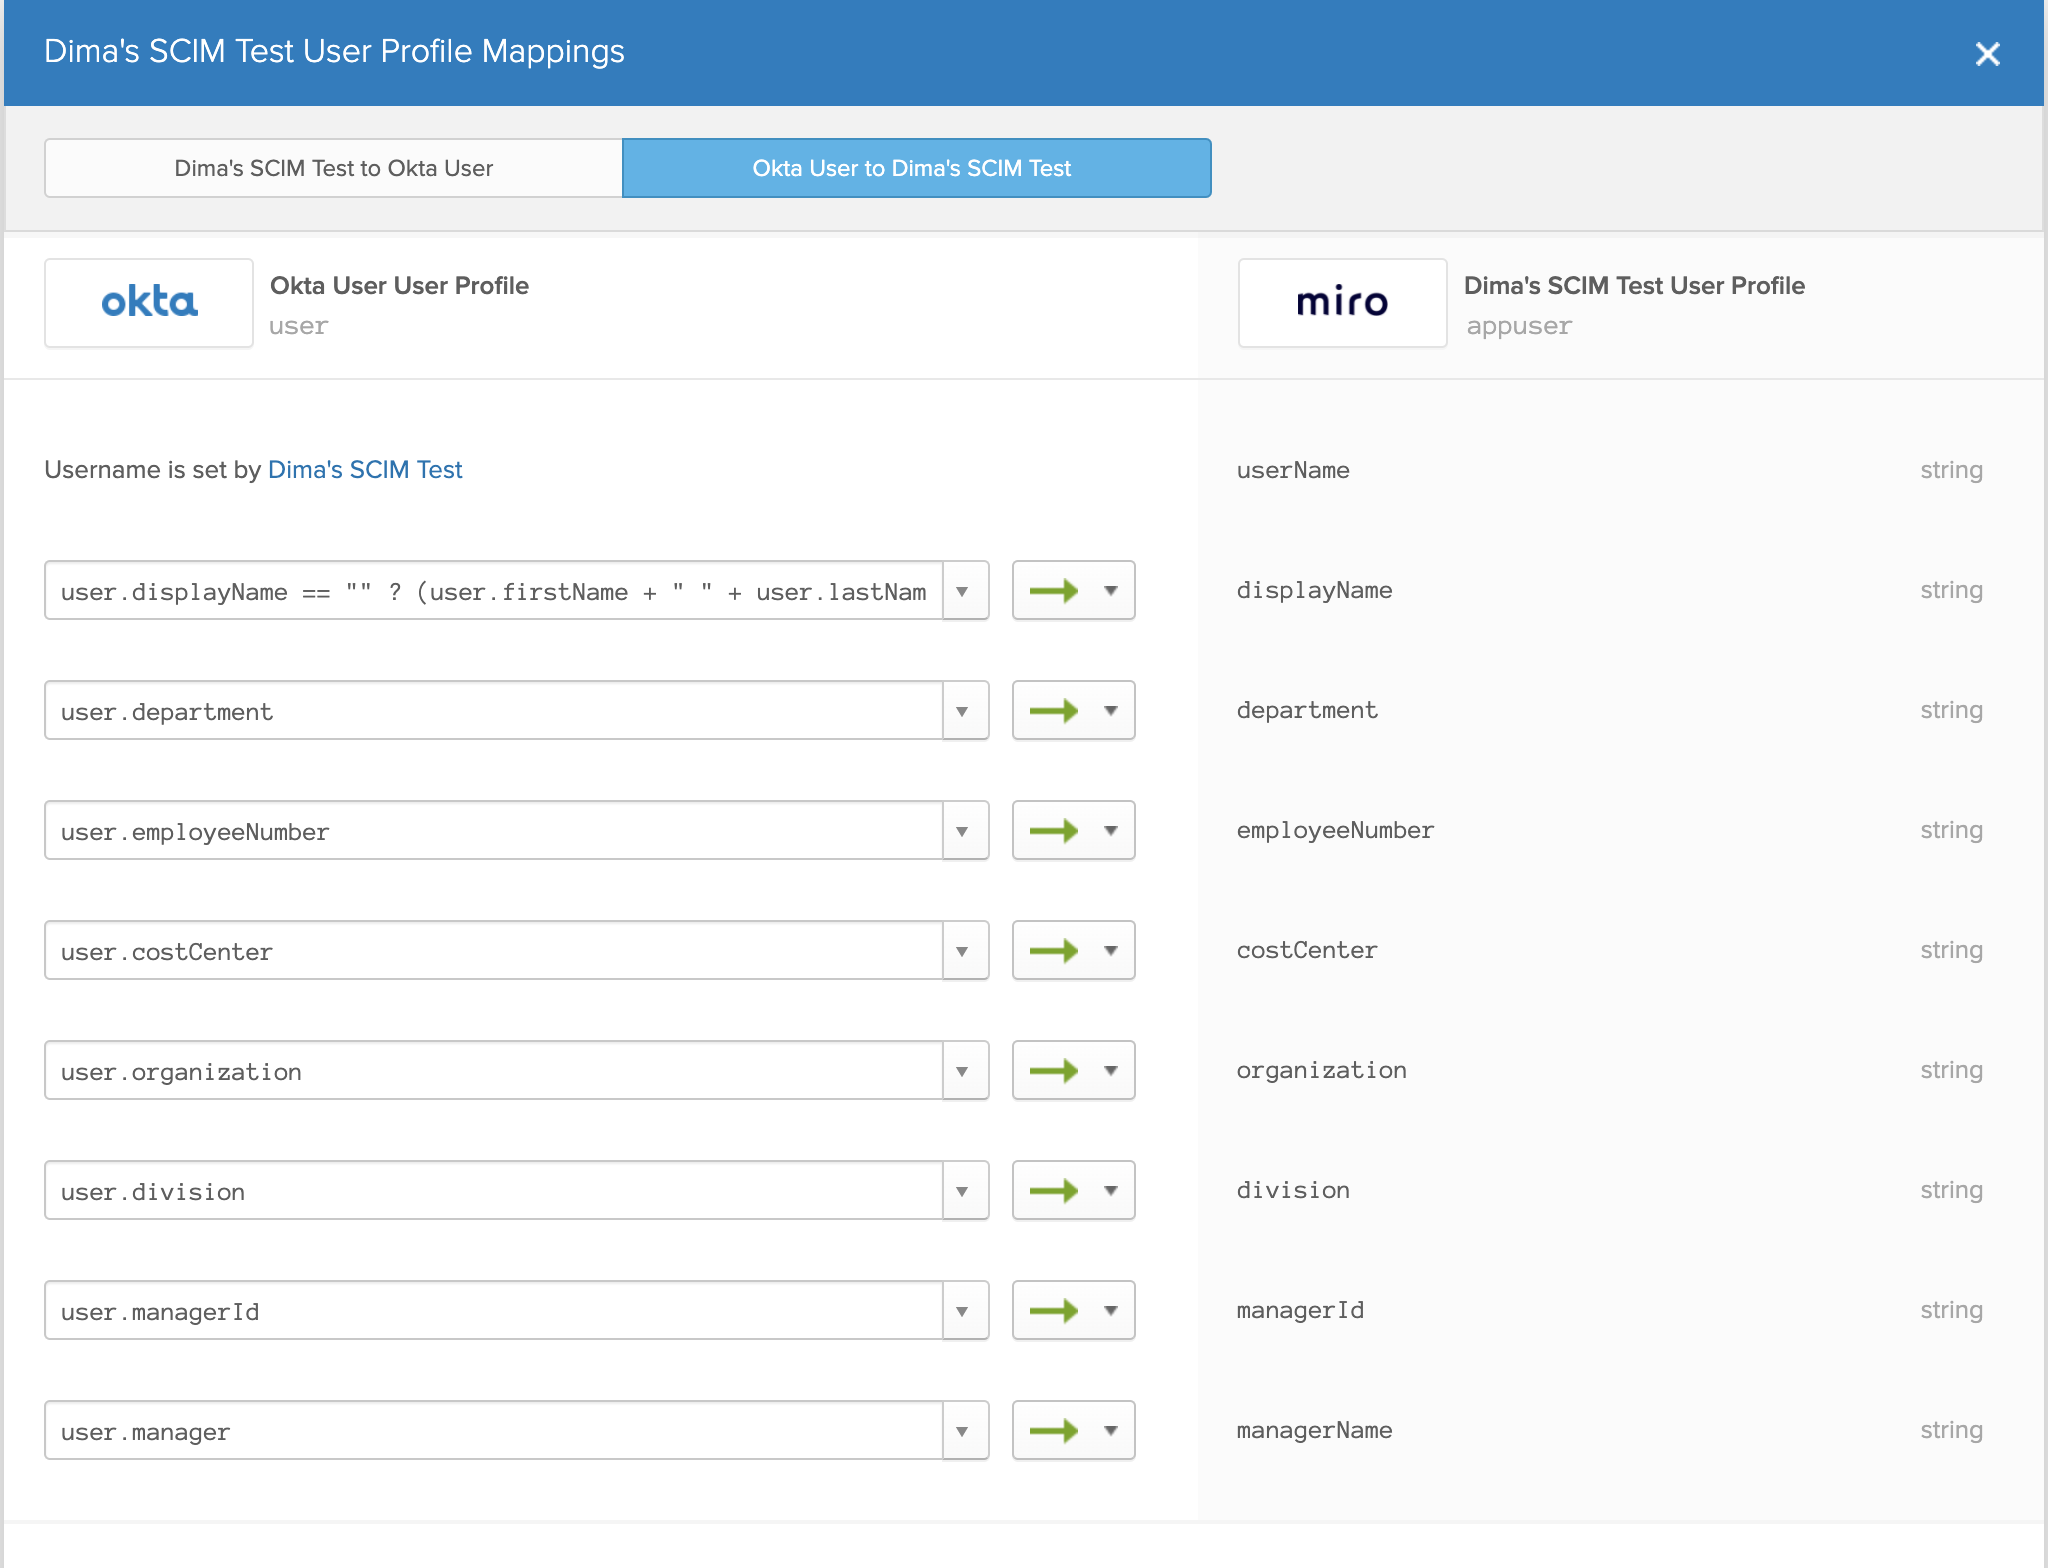Click the department target attribute label
Viewport: 2048px width, 1568px height.
[x=1307, y=710]
